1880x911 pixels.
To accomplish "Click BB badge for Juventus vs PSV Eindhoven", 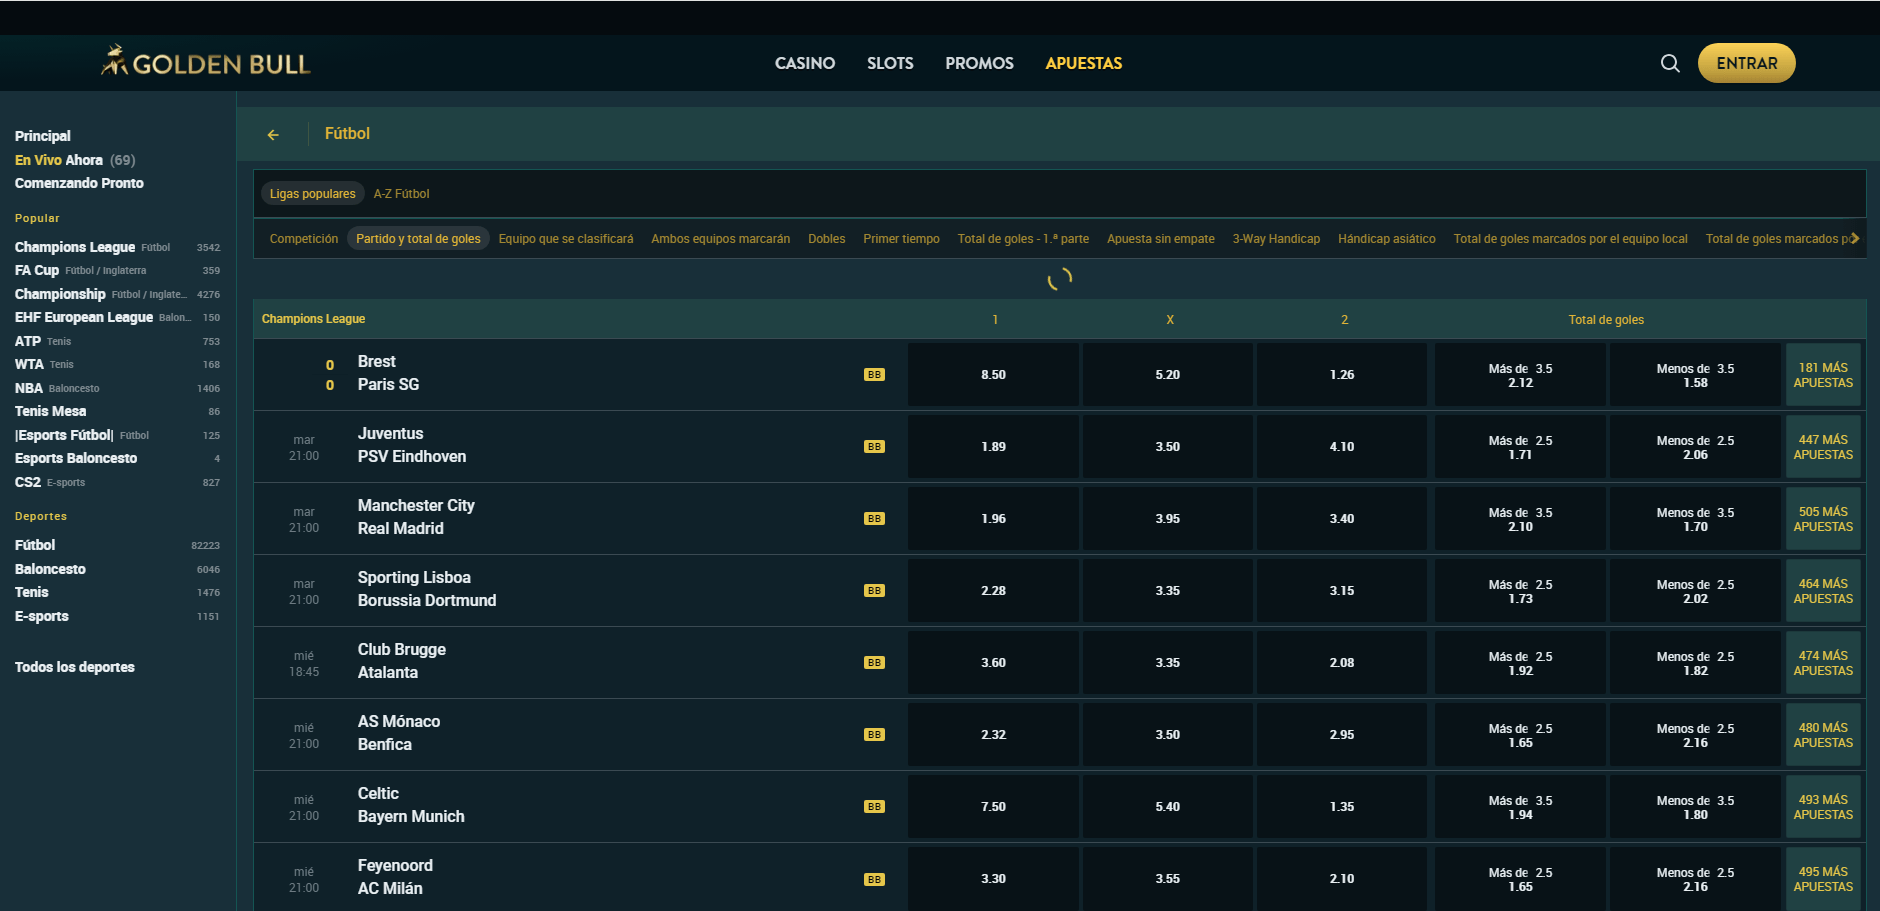I will click(x=874, y=447).
